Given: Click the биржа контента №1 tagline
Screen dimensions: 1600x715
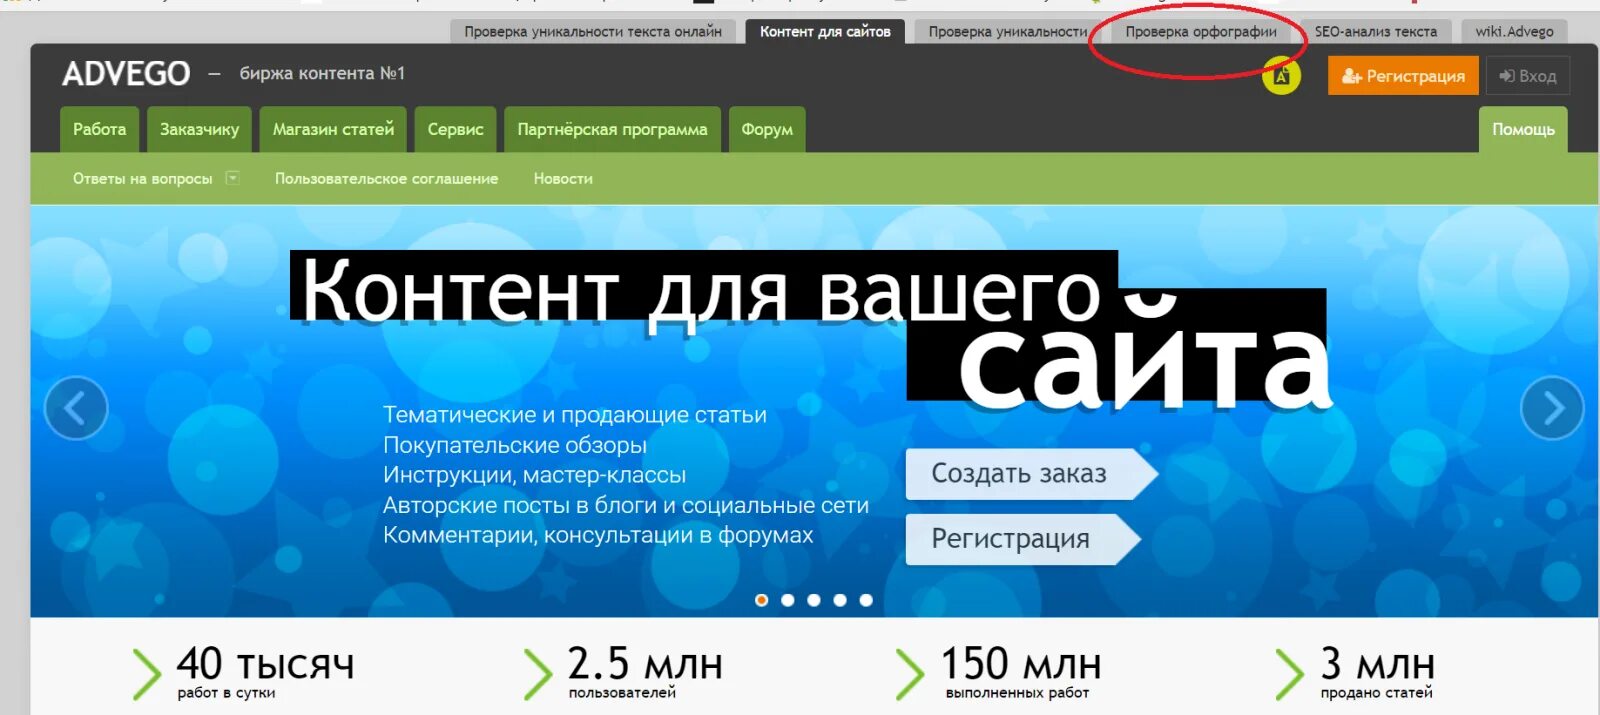Looking at the screenshot, I should [x=322, y=74].
